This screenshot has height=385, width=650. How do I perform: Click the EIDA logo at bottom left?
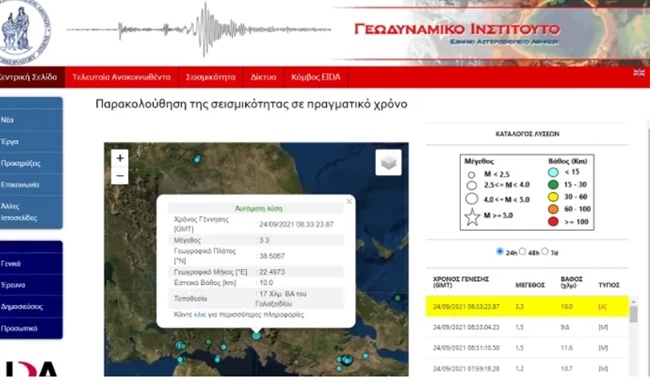[32, 369]
